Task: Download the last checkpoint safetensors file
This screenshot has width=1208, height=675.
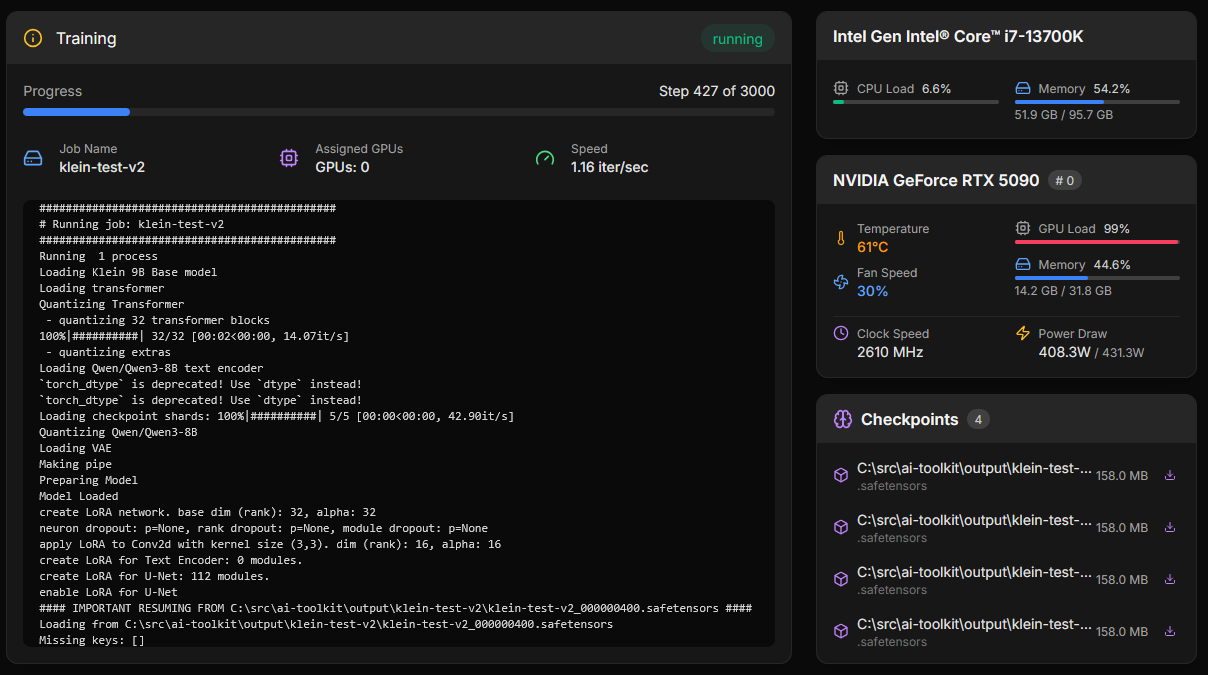Action: (1170, 631)
